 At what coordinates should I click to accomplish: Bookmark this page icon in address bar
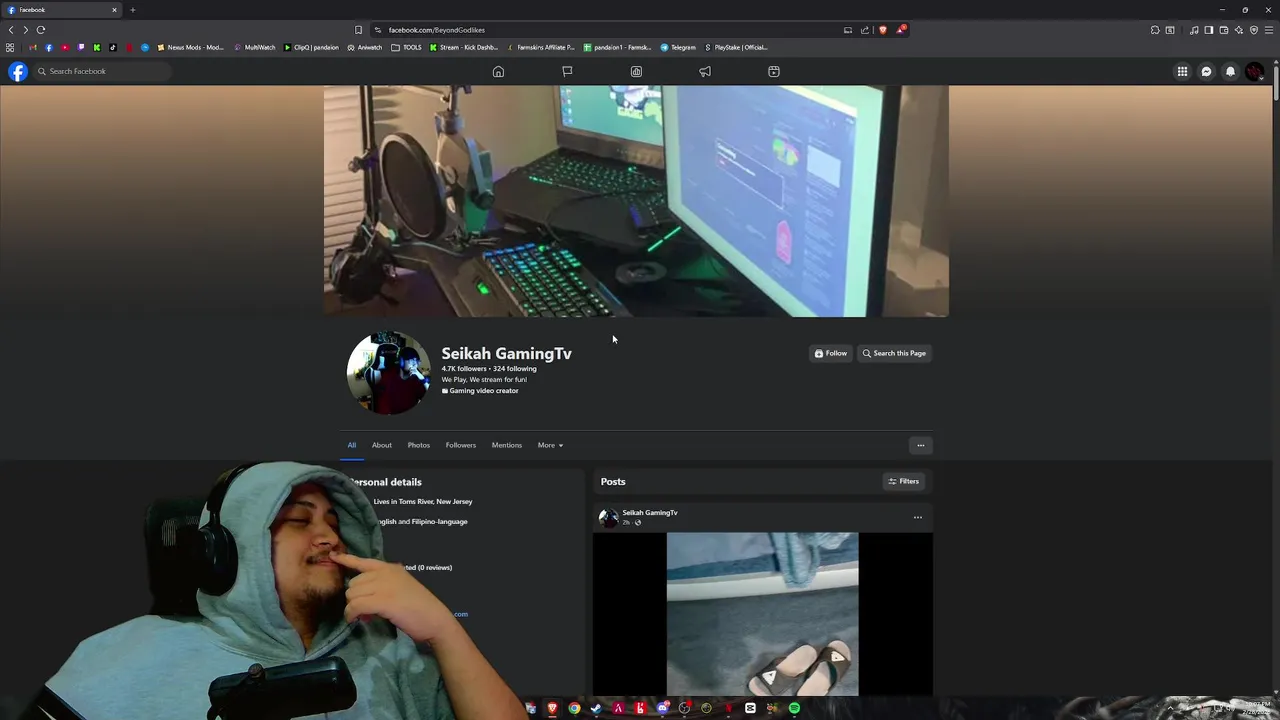358,30
